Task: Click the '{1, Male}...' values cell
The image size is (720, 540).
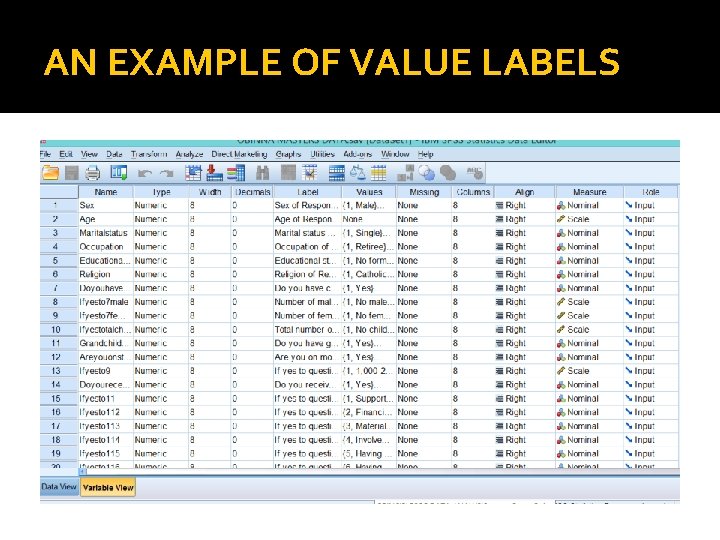Action: click(x=369, y=206)
